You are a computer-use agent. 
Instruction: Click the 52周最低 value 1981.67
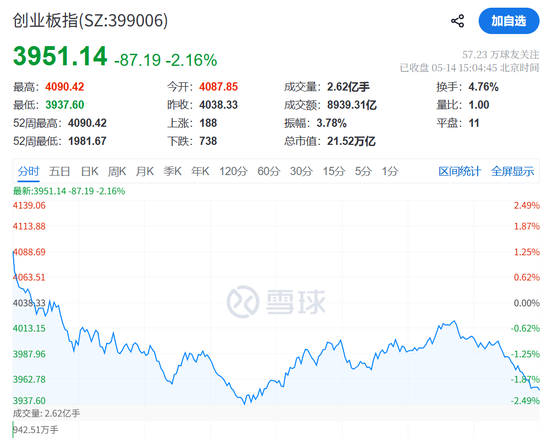87,141
